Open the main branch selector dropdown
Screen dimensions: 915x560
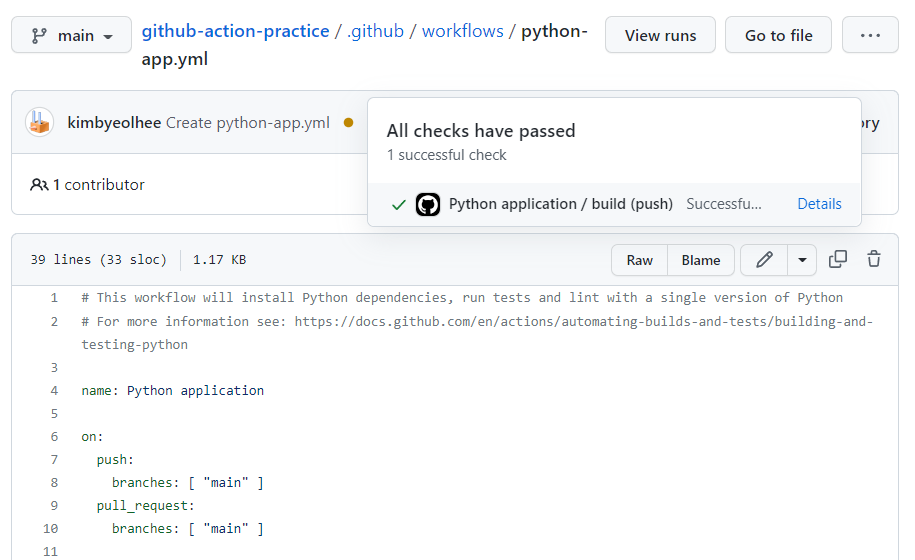pos(71,35)
